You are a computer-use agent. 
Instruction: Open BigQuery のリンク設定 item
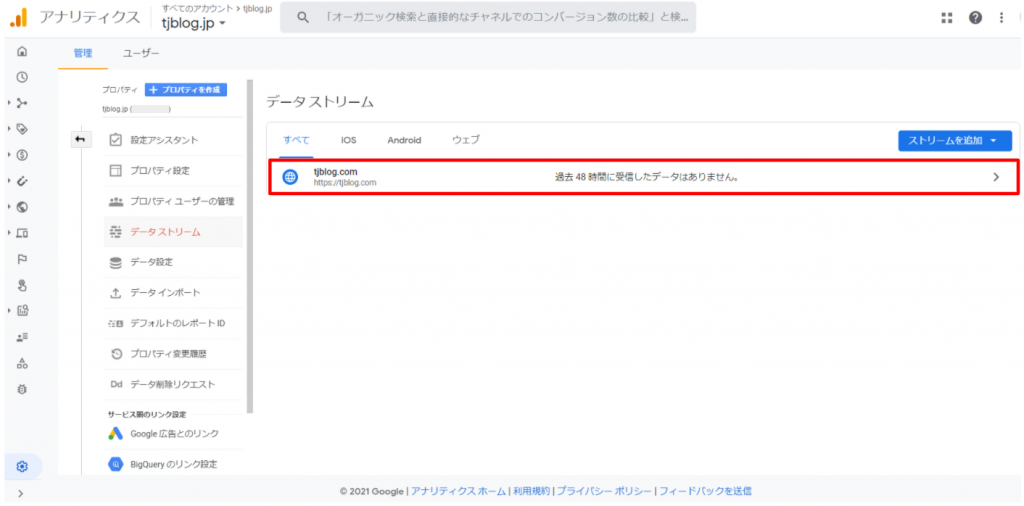pos(173,464)
